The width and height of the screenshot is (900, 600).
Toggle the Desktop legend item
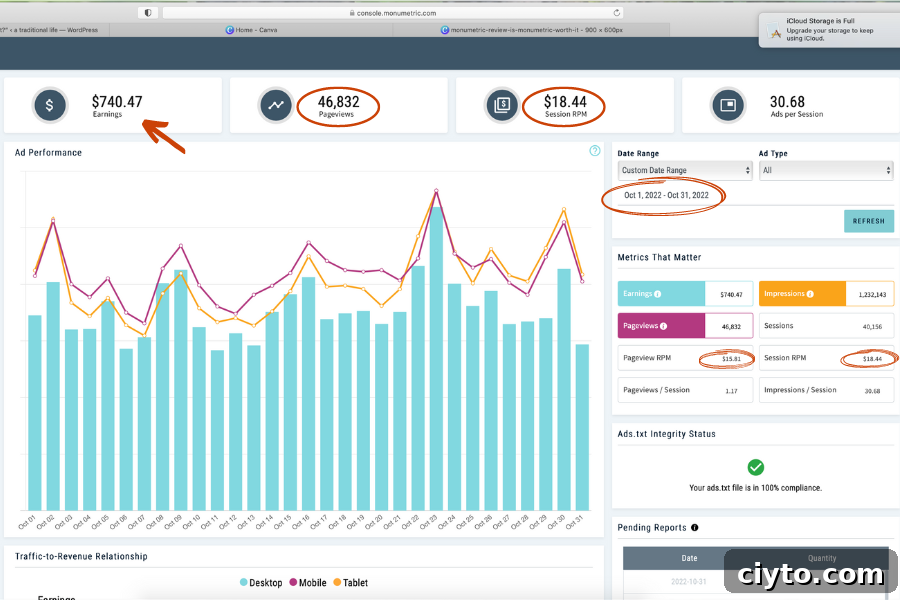tap(261, 583)
